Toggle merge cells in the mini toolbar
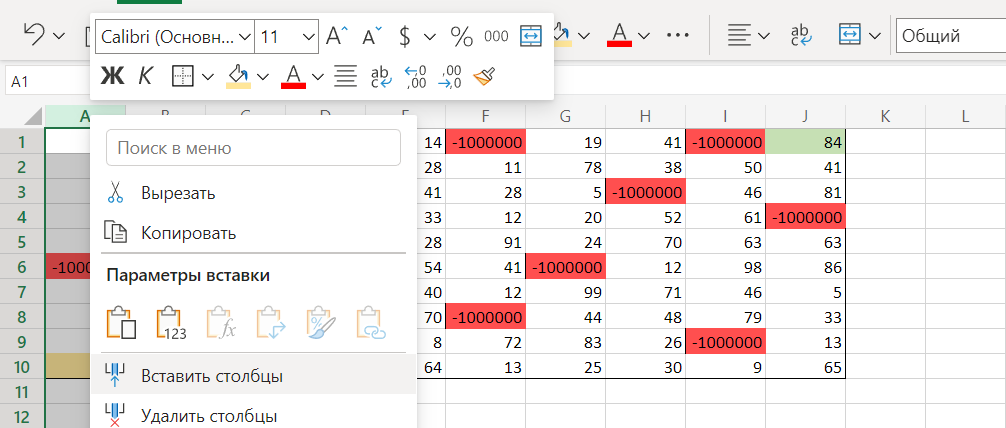Viewport: 1006px width, 428px height. coord(531,36)
